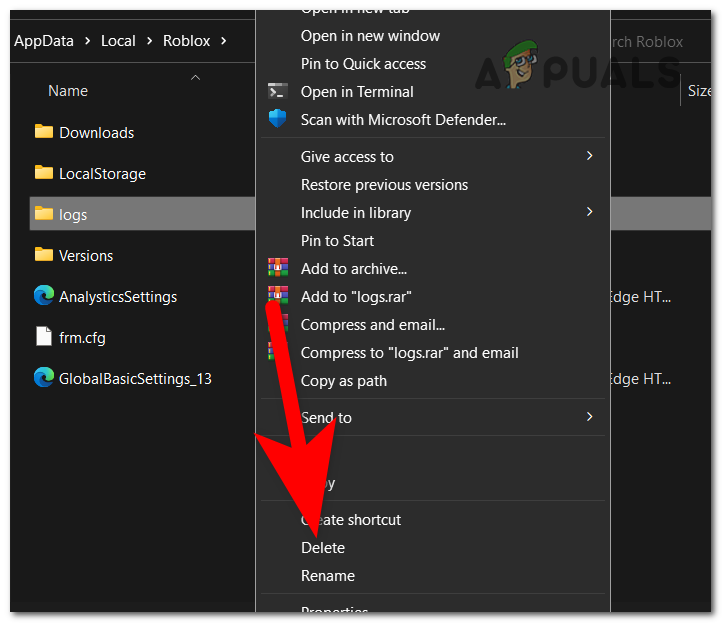Click the Downloads folder icon
This screenshot has height=623, width=722.
coord(44,132)
